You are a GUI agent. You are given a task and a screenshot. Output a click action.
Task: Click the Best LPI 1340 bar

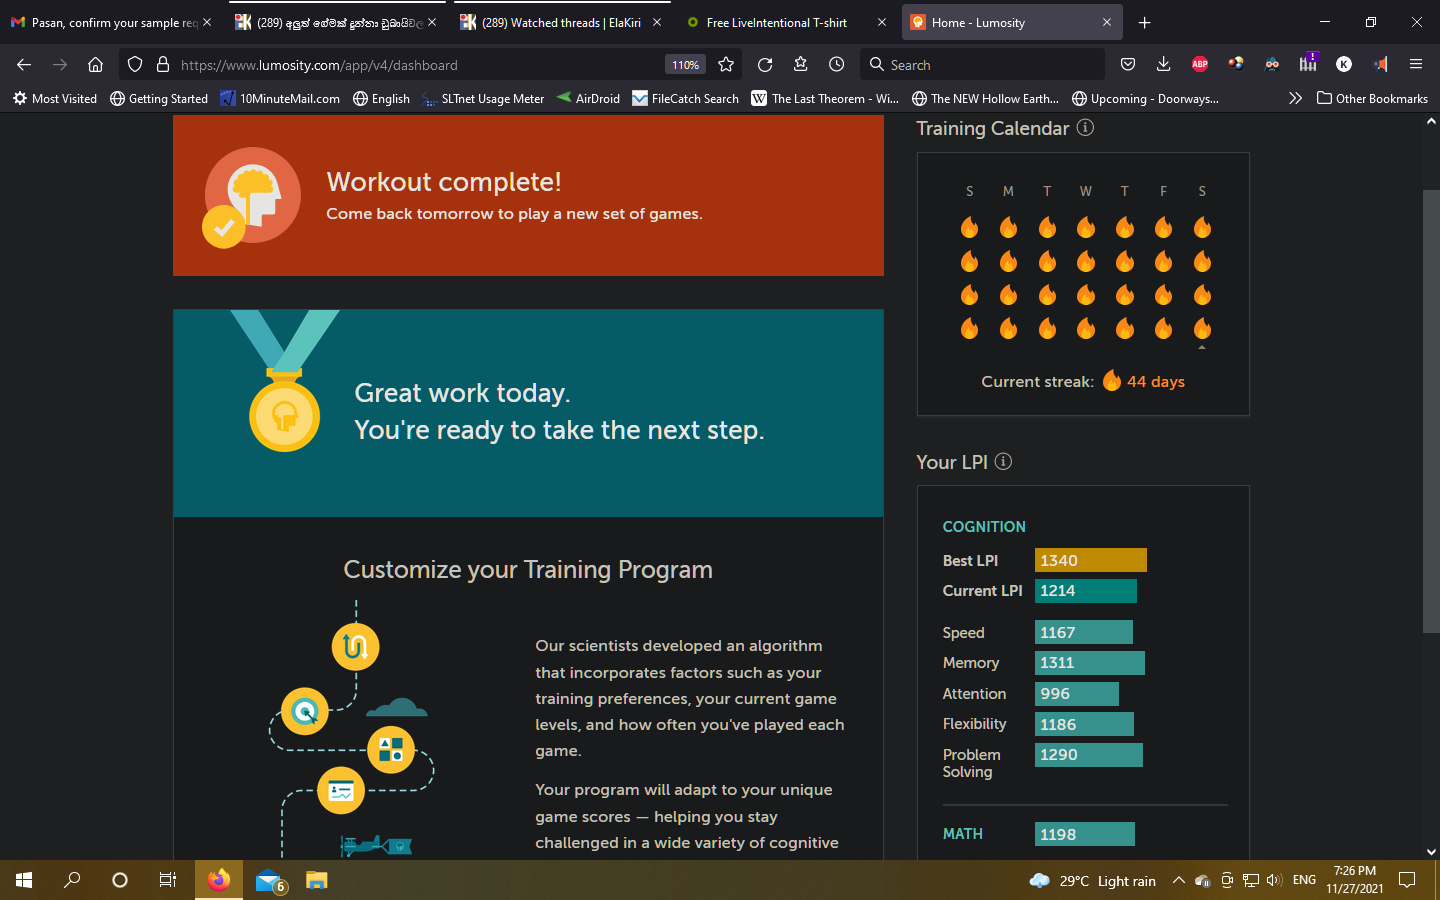[1091, 560]
